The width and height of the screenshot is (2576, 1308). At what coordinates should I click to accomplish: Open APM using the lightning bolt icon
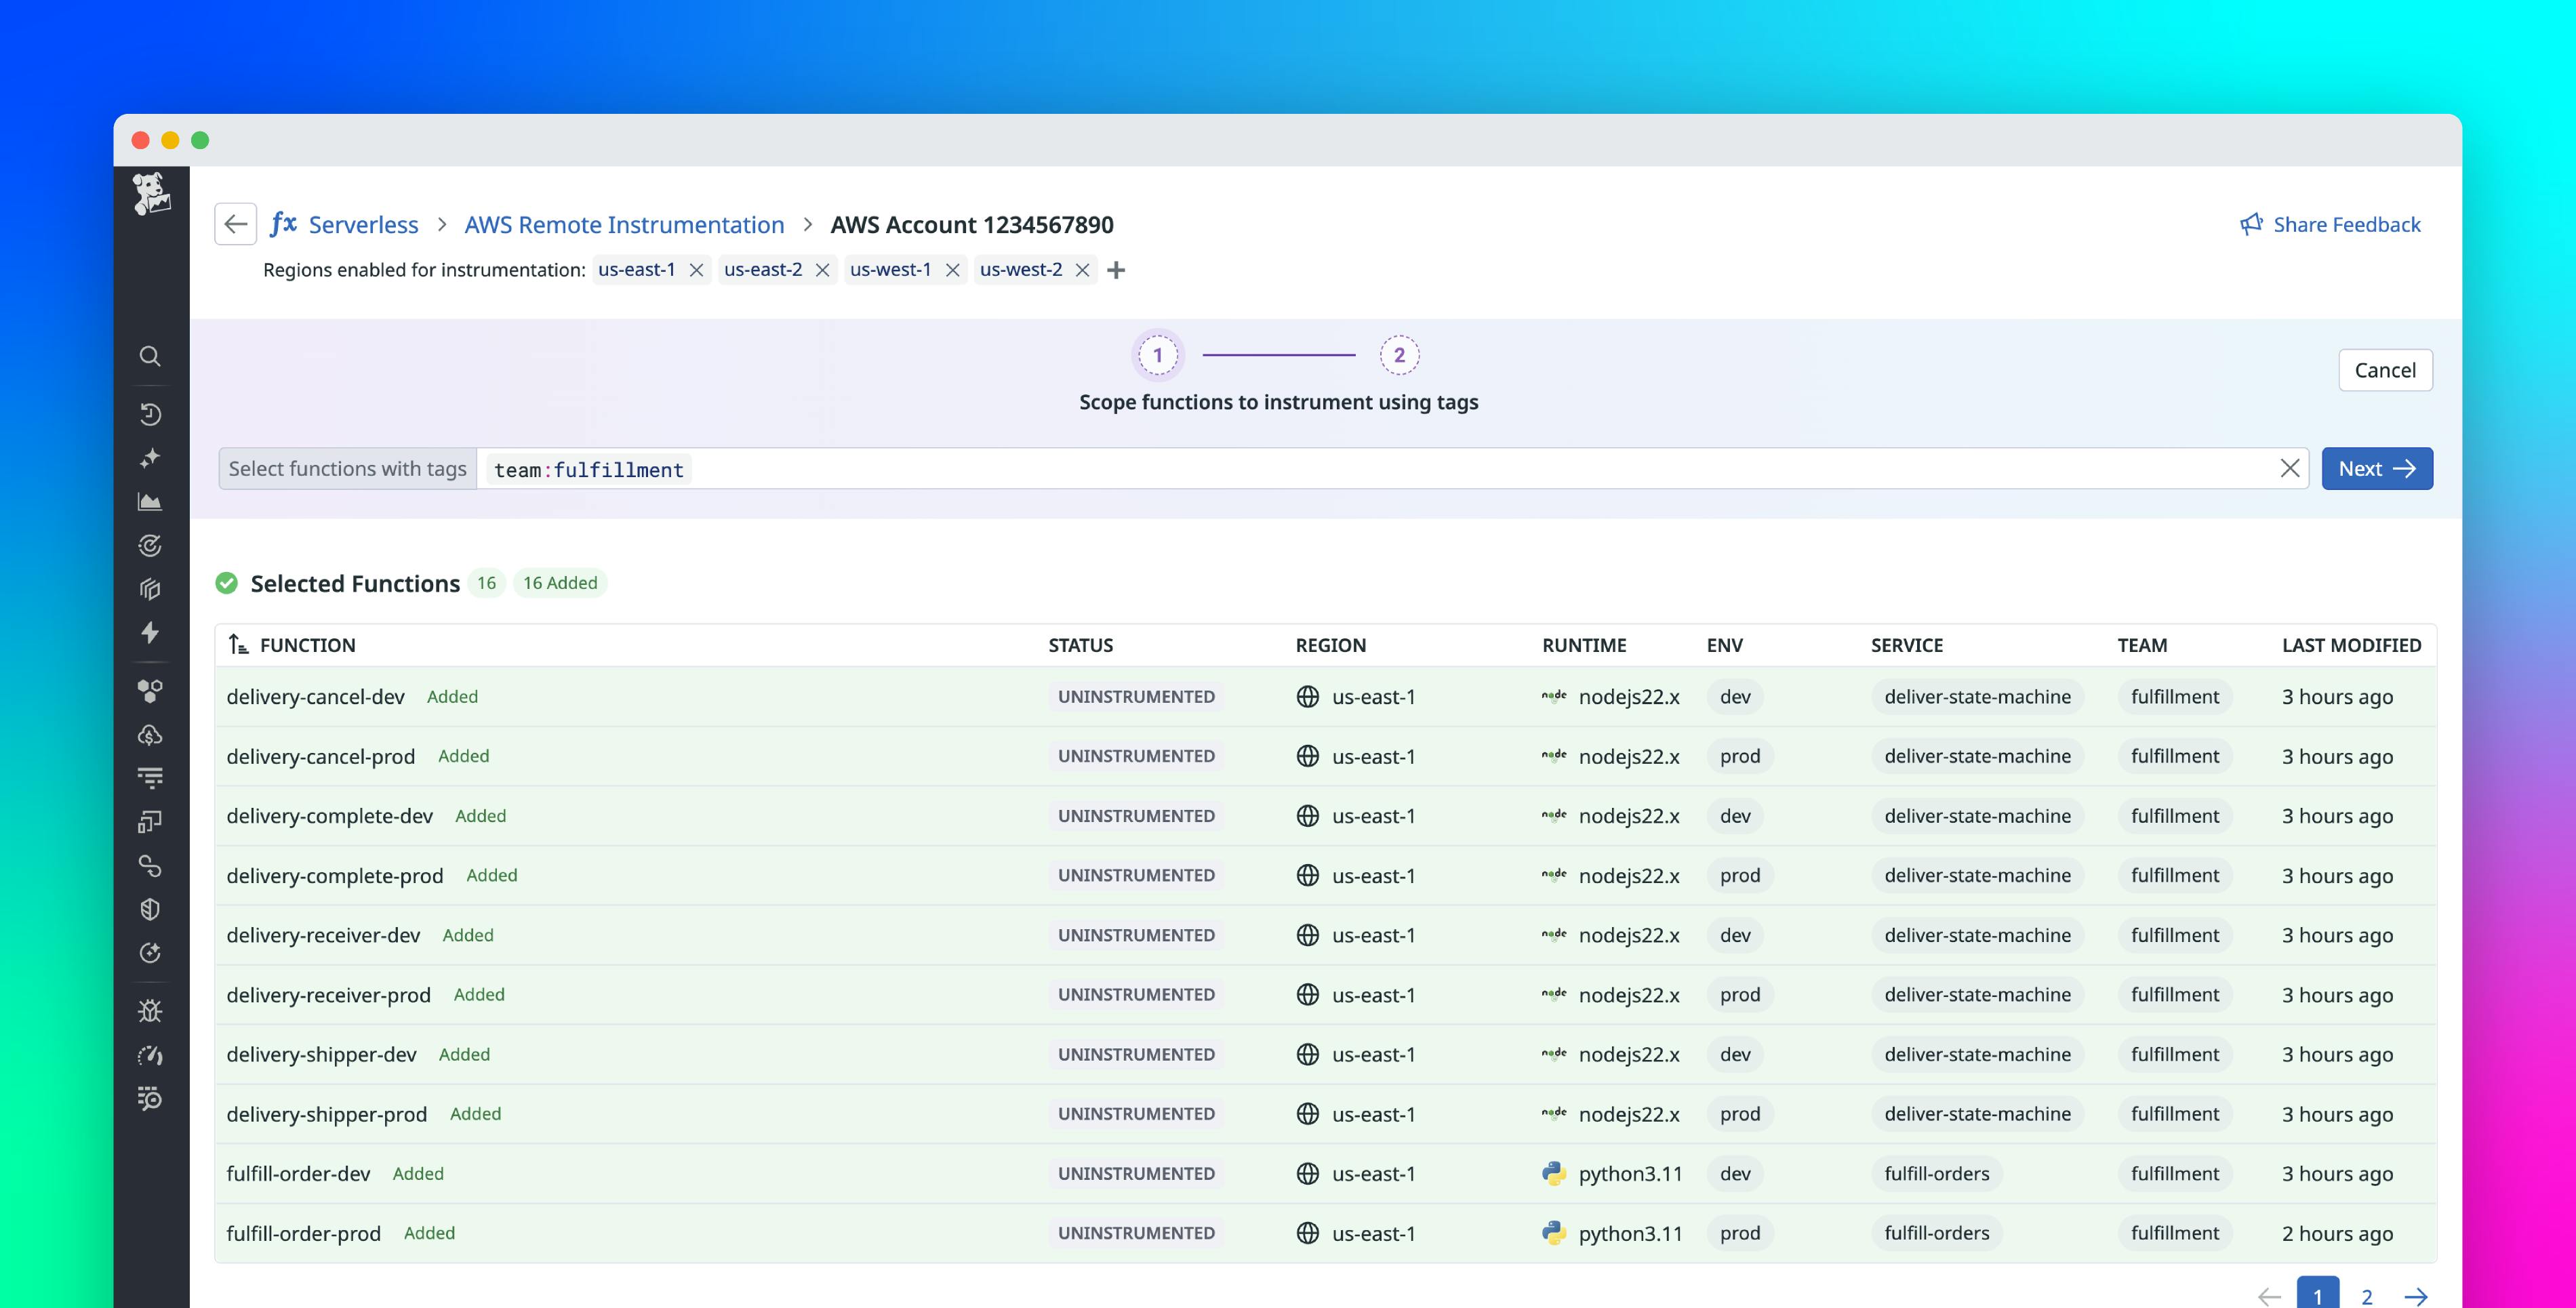tap(150, 632)
